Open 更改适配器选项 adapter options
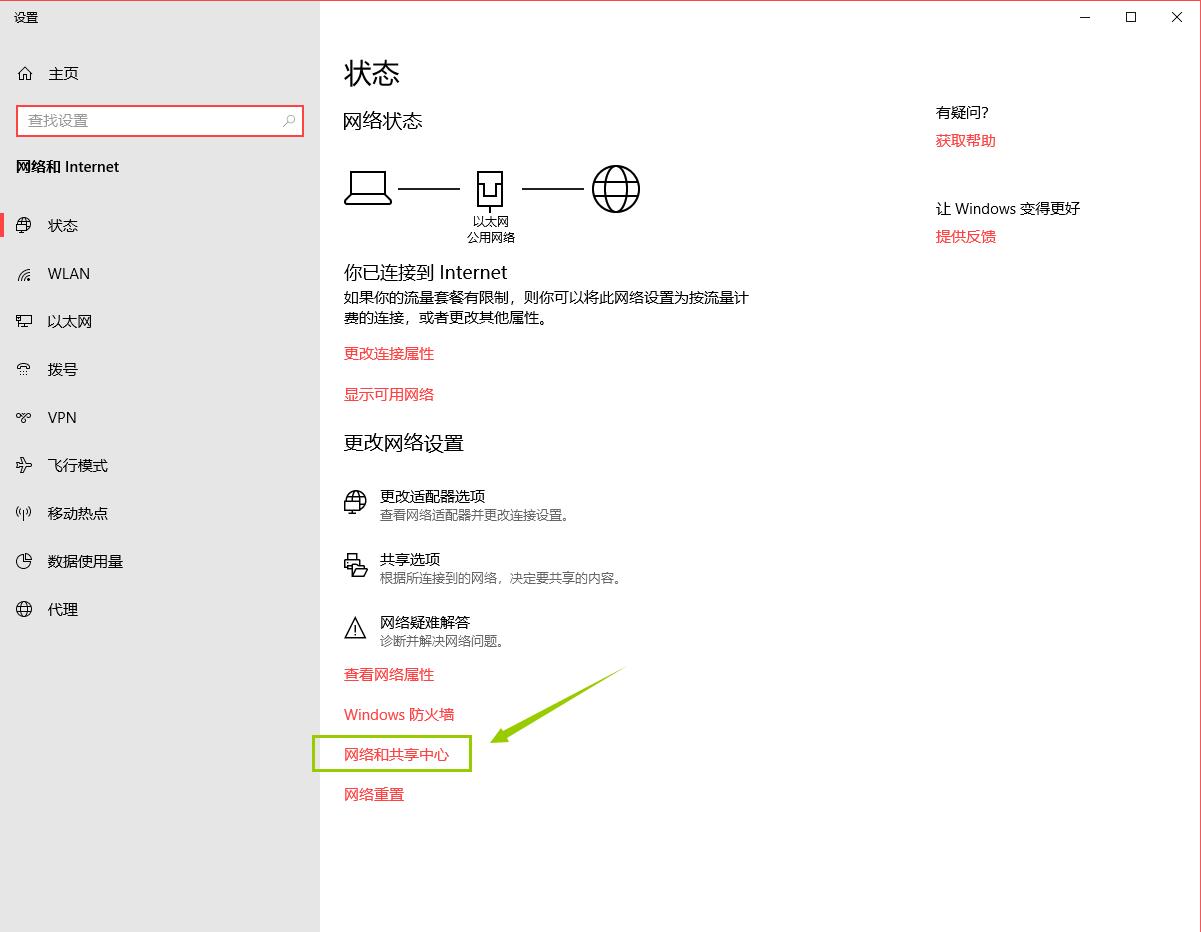Viewport: 1201px width, 932px height. (432, 497)
